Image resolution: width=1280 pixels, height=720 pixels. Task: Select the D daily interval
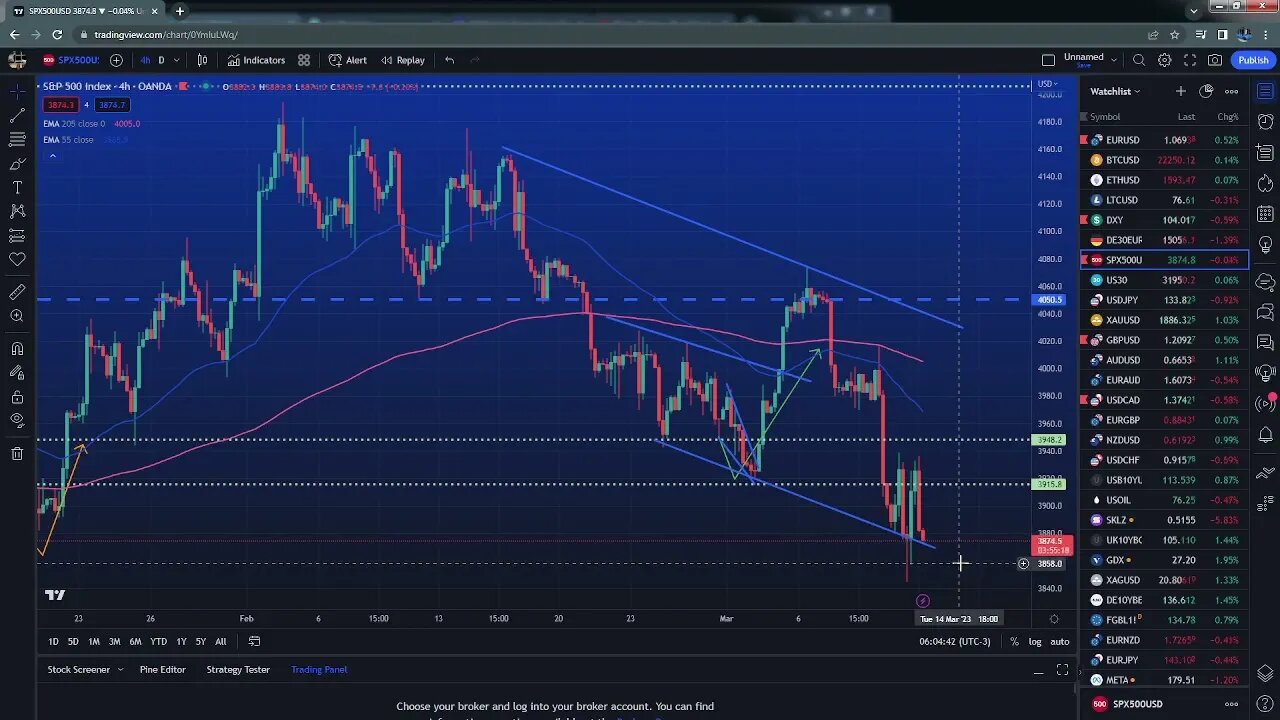pyautogui.click(x=161, y=60)
